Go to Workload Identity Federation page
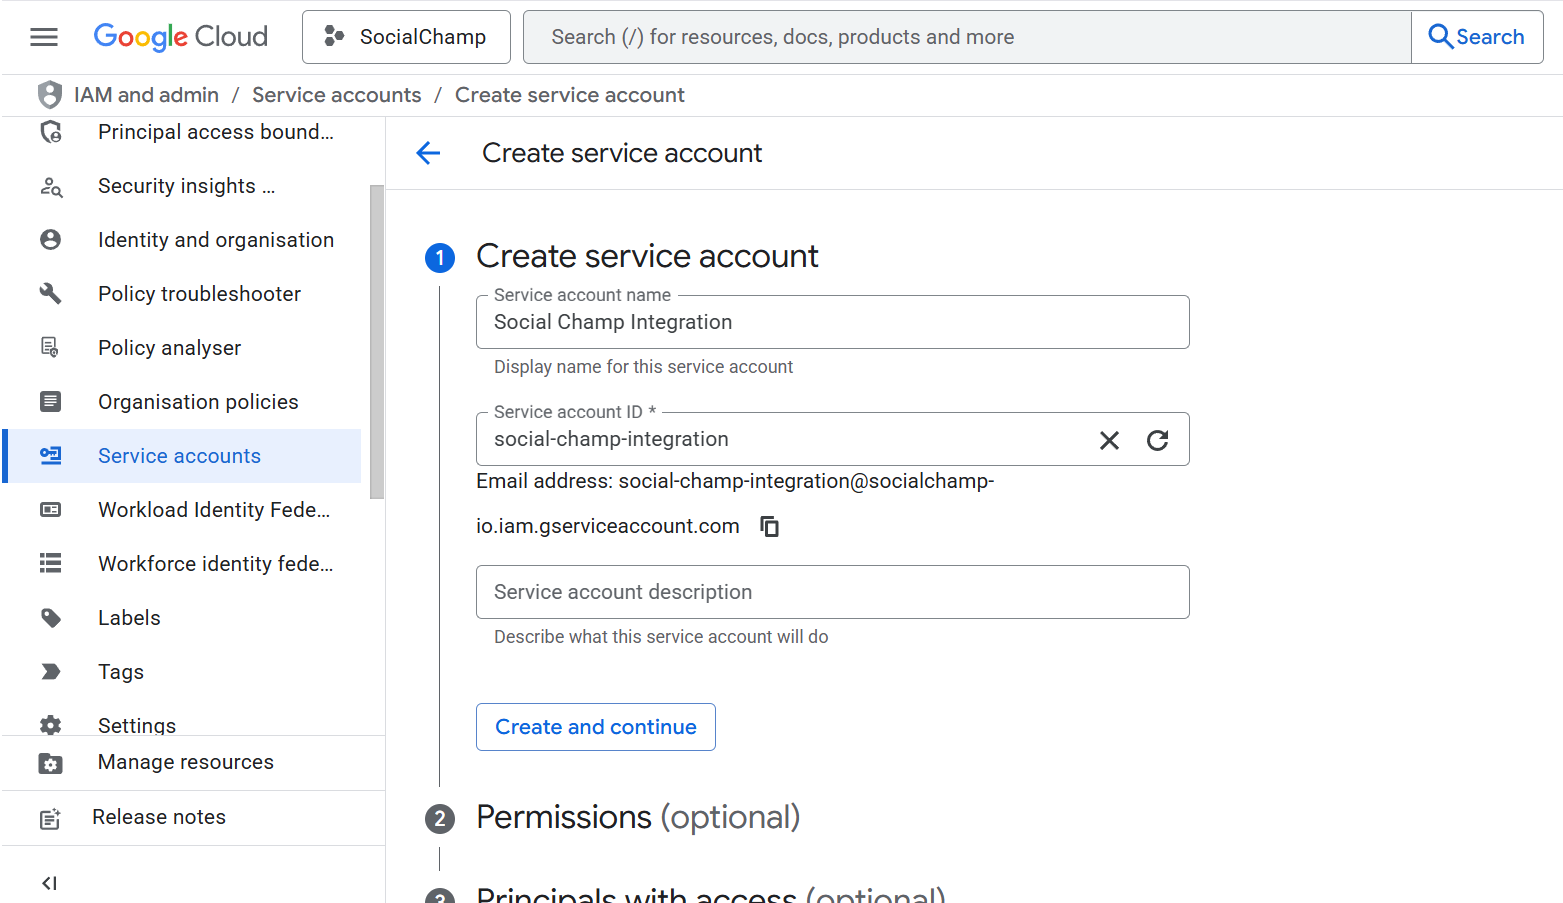1563x903 pixels. click(213, 510)
